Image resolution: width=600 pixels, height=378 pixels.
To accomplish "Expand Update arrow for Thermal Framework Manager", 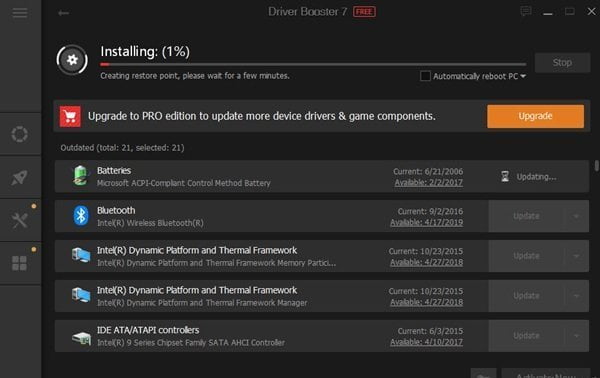I will click(x=576, y=296).
